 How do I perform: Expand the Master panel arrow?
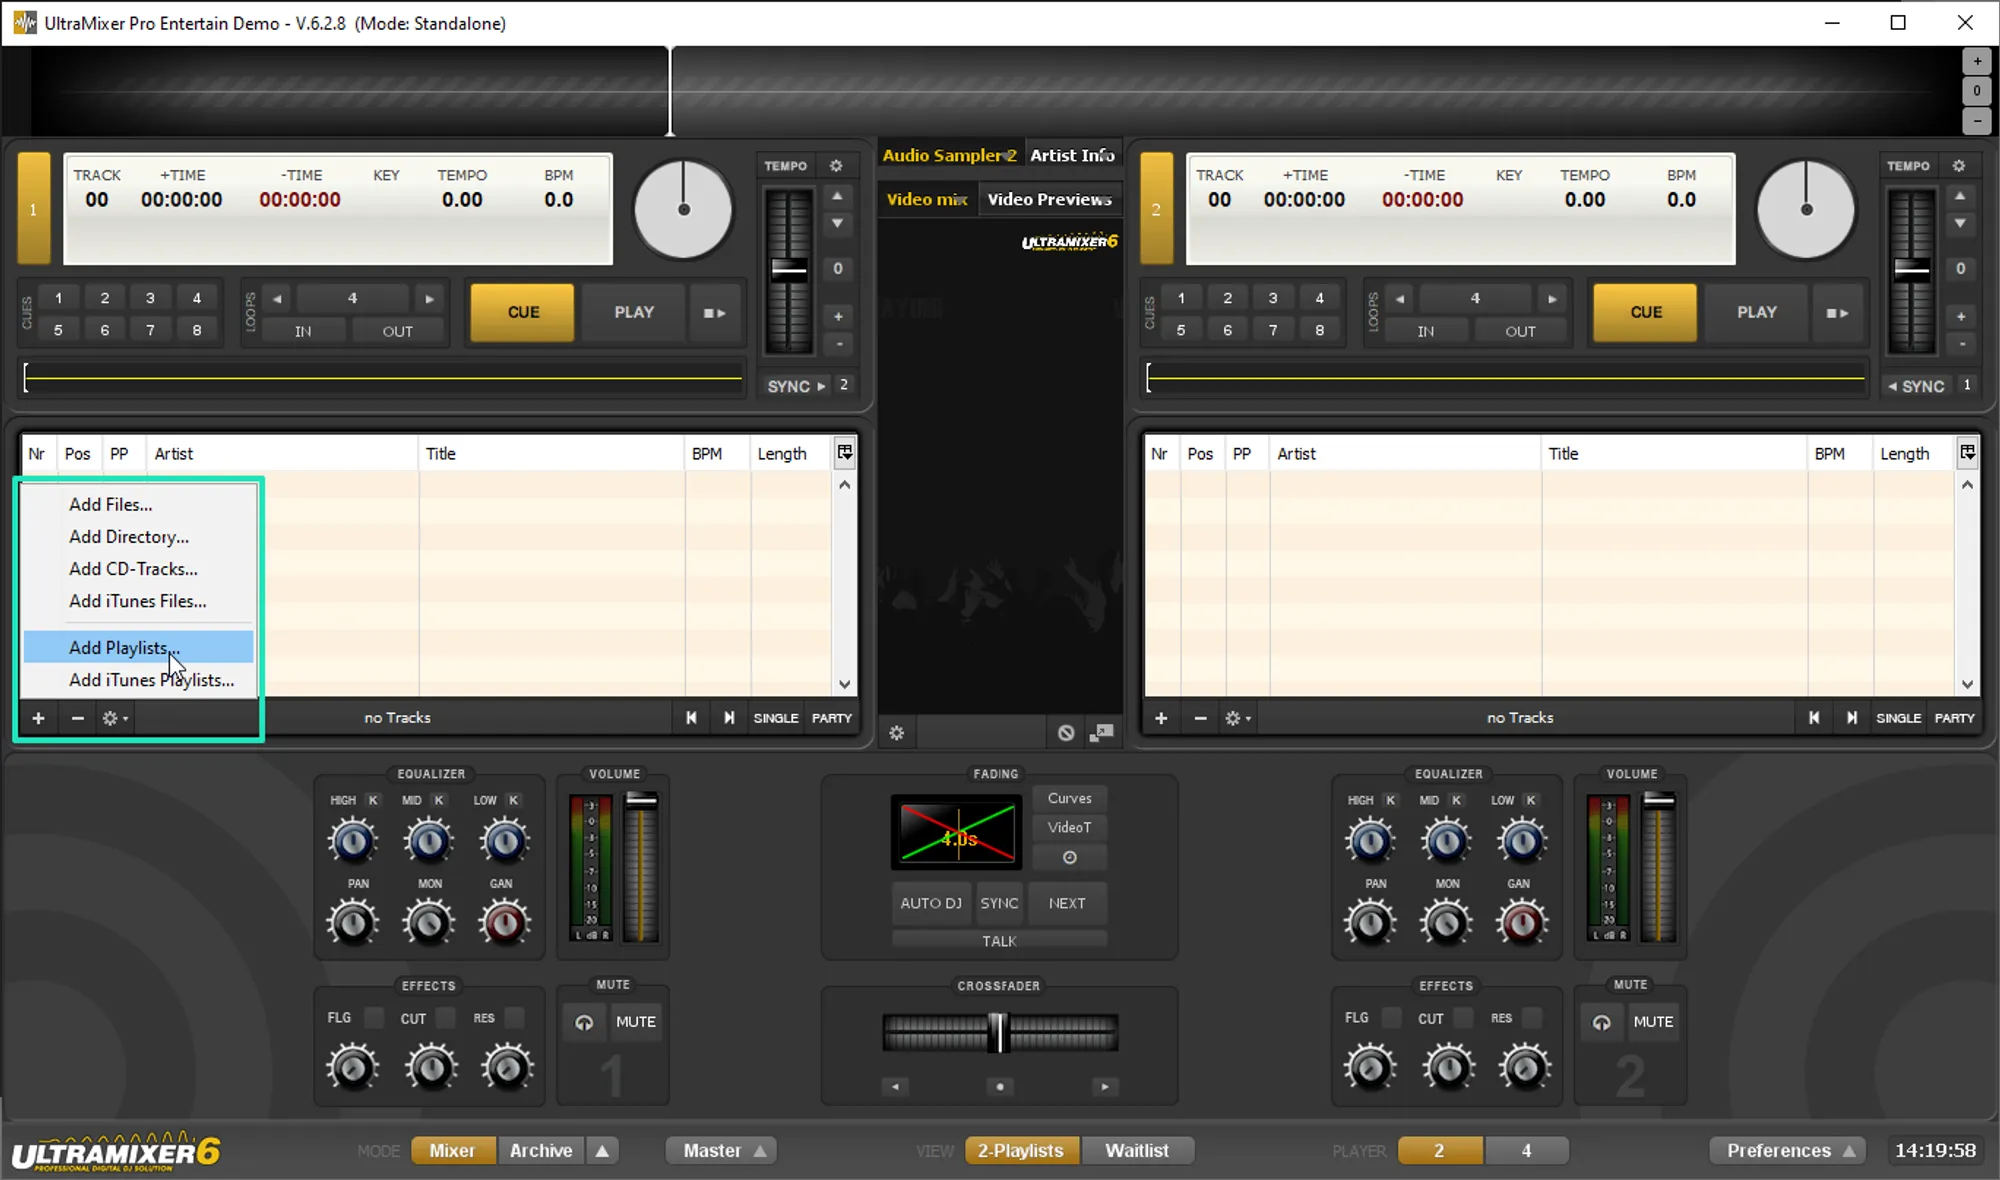click(760, 1151)
